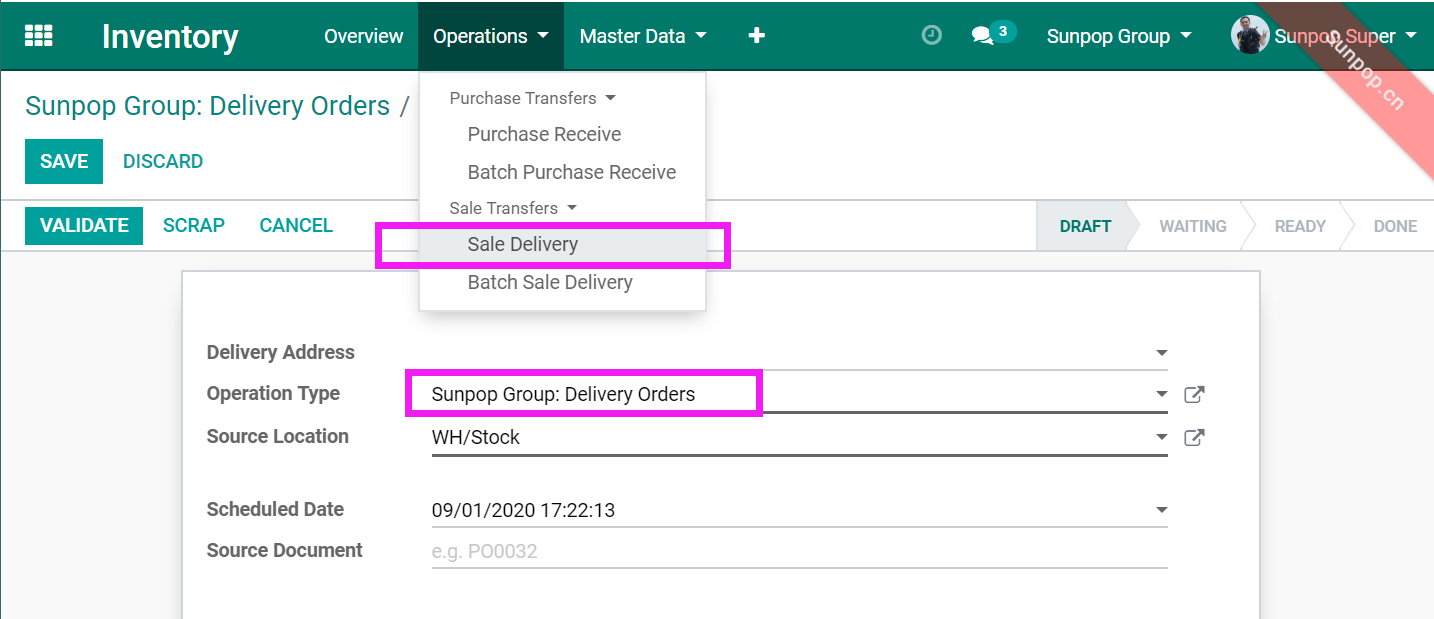Click the CANCEL button
Viewport: 1434px width, 619px height.
click(296, 225)
